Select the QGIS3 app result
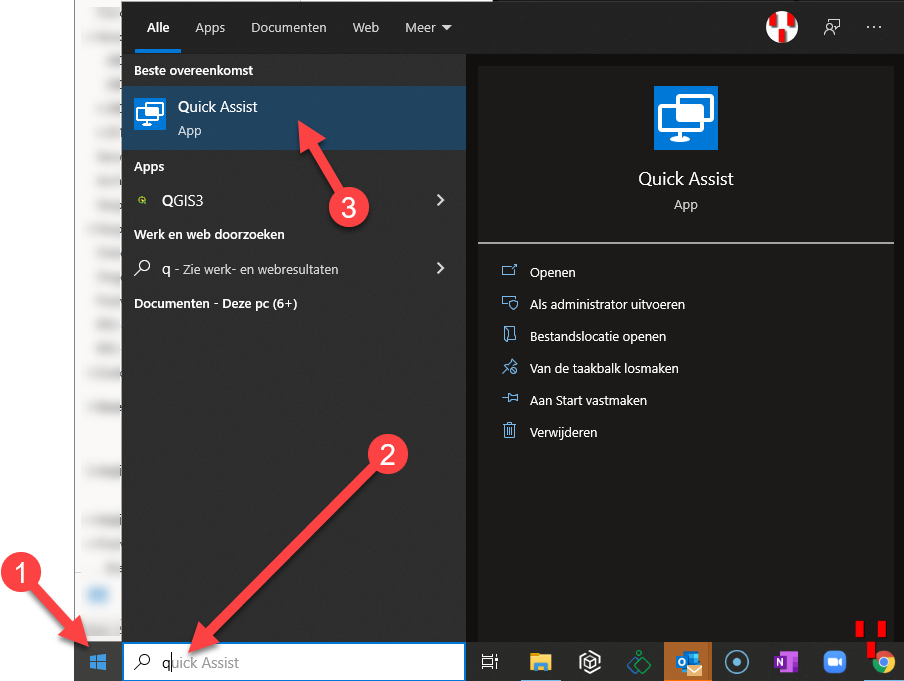904x681 pixels. click(293, 201)
